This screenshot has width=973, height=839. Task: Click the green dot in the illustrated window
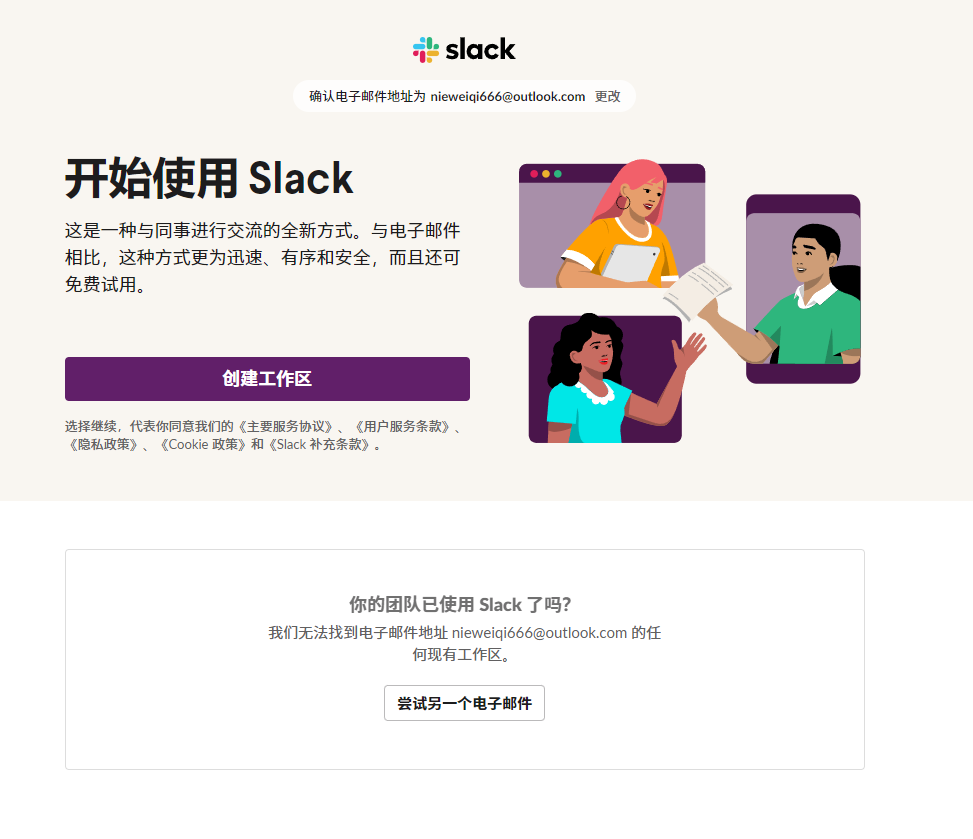(558, 174)
